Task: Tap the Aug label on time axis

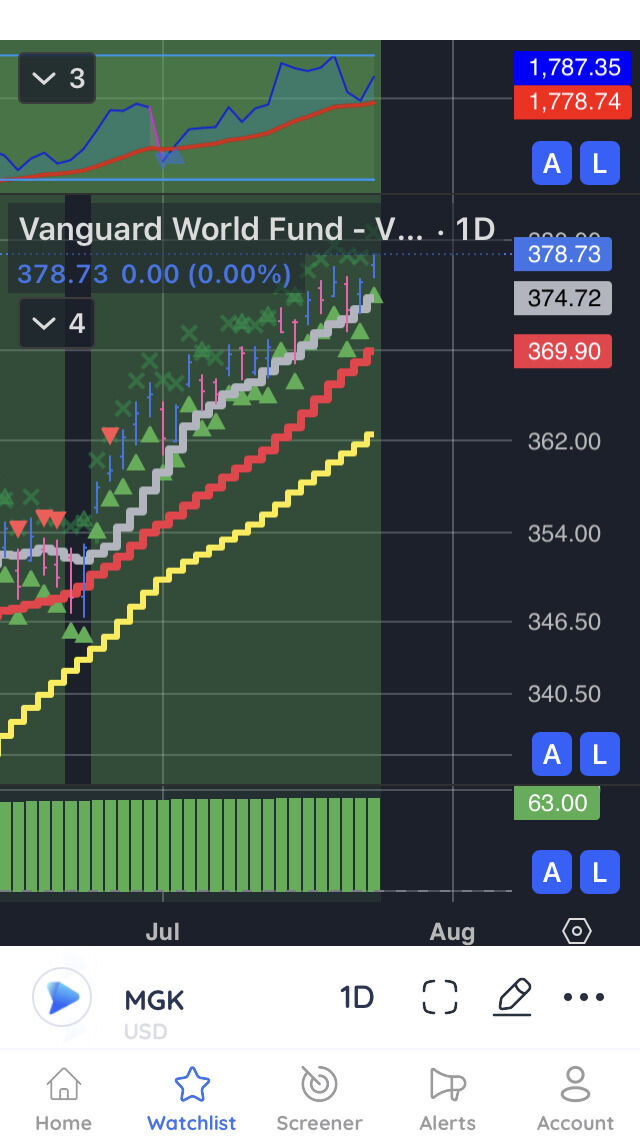Action: tap(452, 932)
